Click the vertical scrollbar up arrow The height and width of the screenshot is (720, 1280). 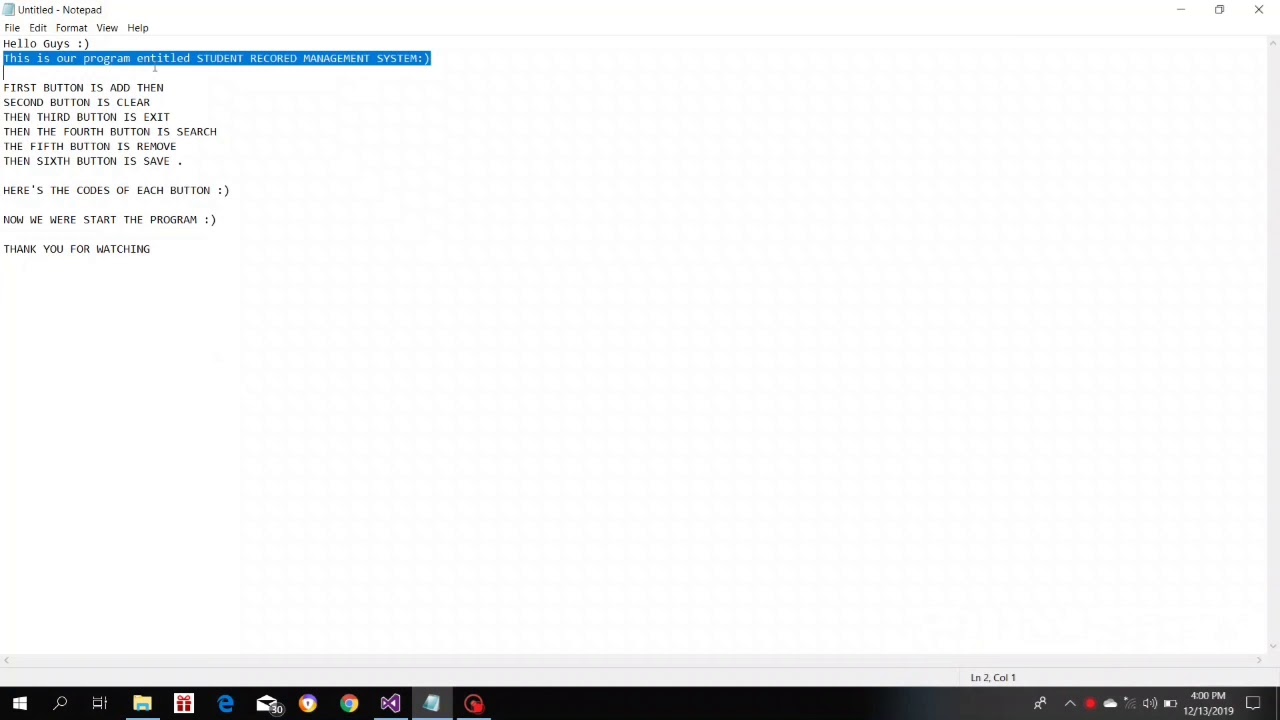1272,43
